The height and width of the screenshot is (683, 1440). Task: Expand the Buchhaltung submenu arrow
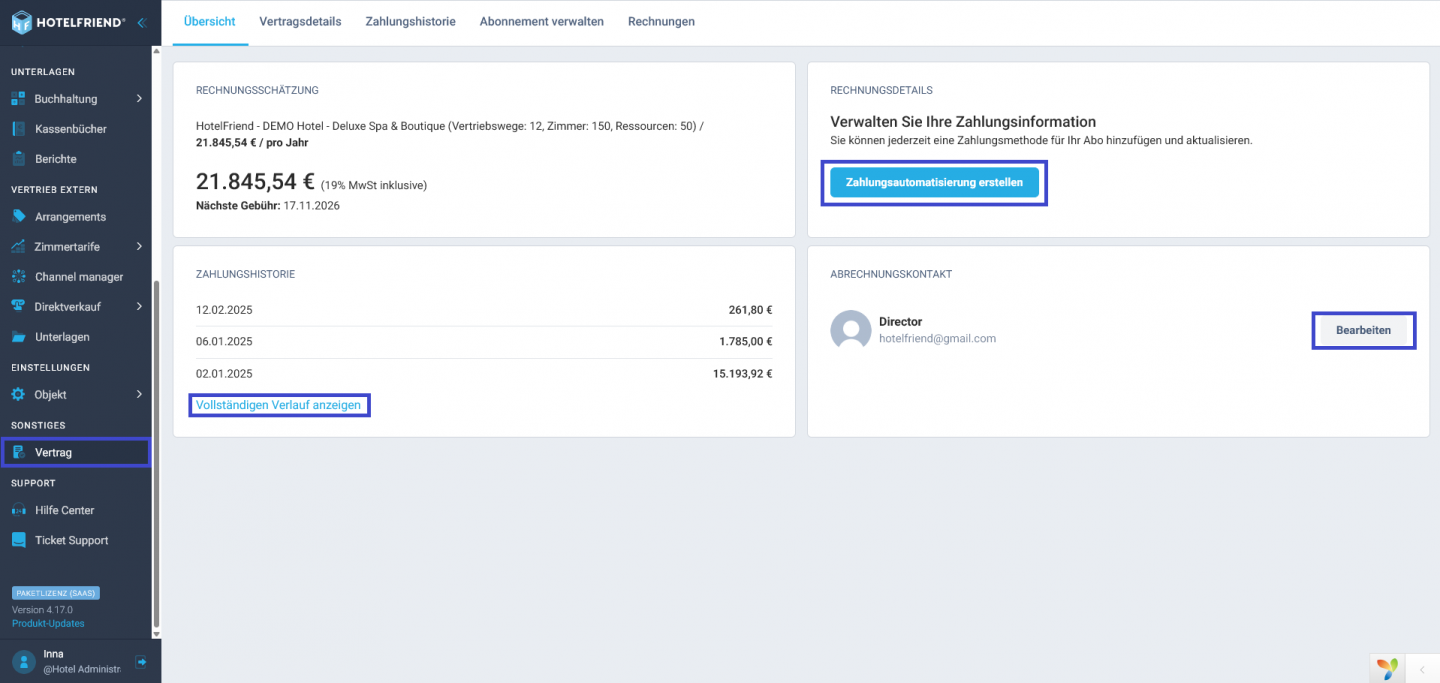[139, 99]
